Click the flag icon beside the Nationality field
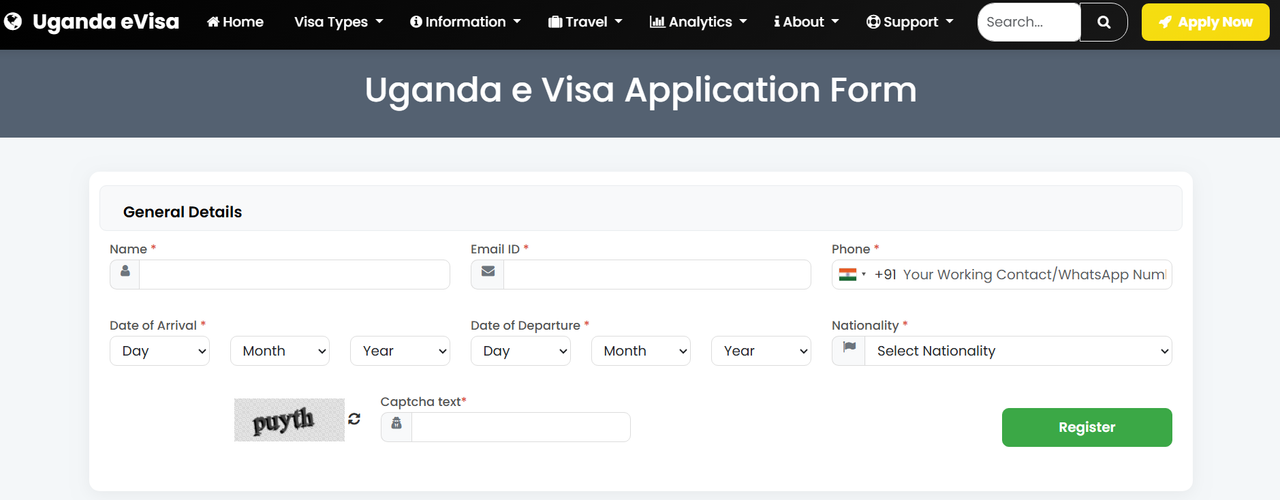Image resolution: width=1280 pixels, height=500 pixels. 849,349
